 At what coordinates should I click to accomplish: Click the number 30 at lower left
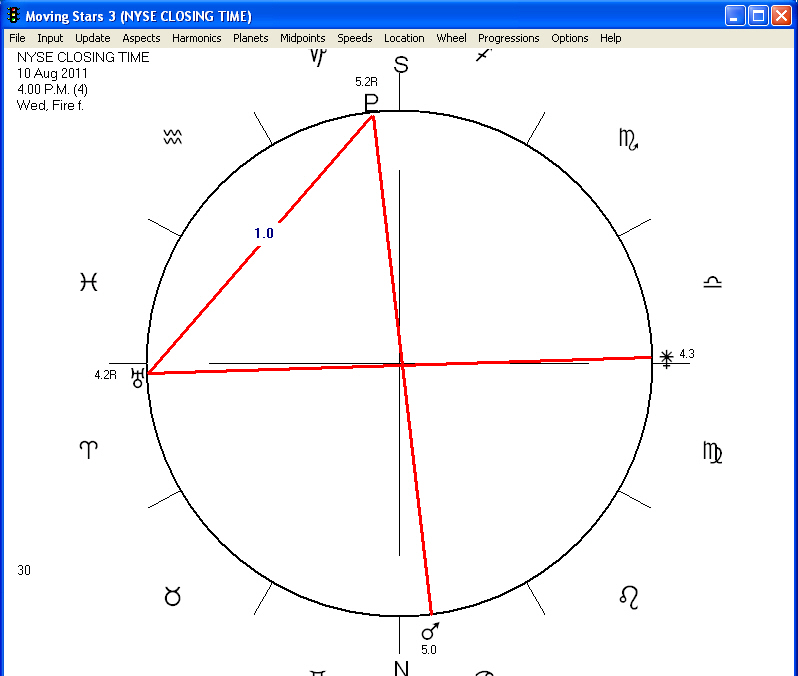click(x=24, y=570)
